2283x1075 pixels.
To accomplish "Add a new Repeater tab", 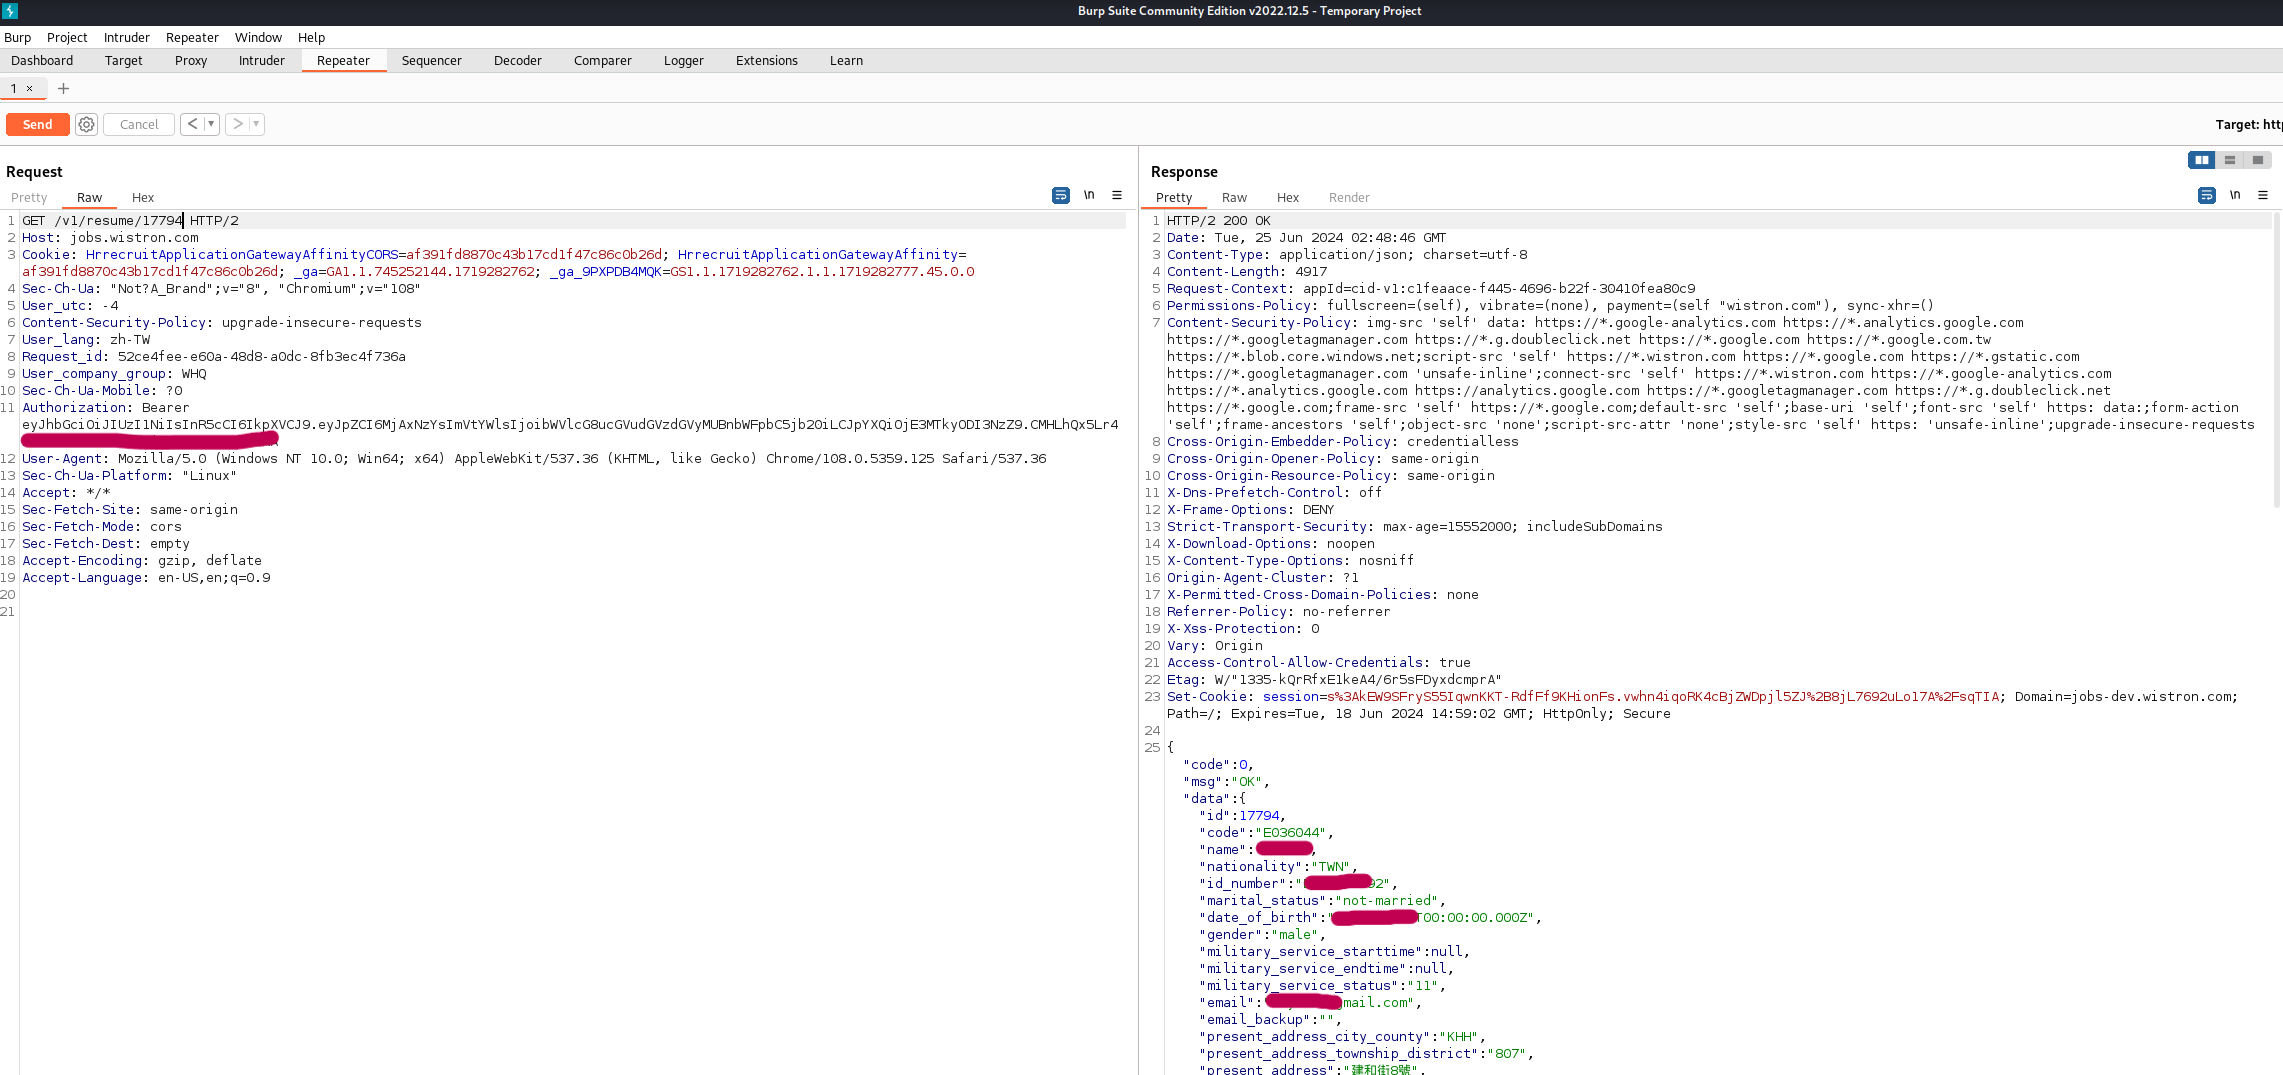I will [x=63, y=88].
